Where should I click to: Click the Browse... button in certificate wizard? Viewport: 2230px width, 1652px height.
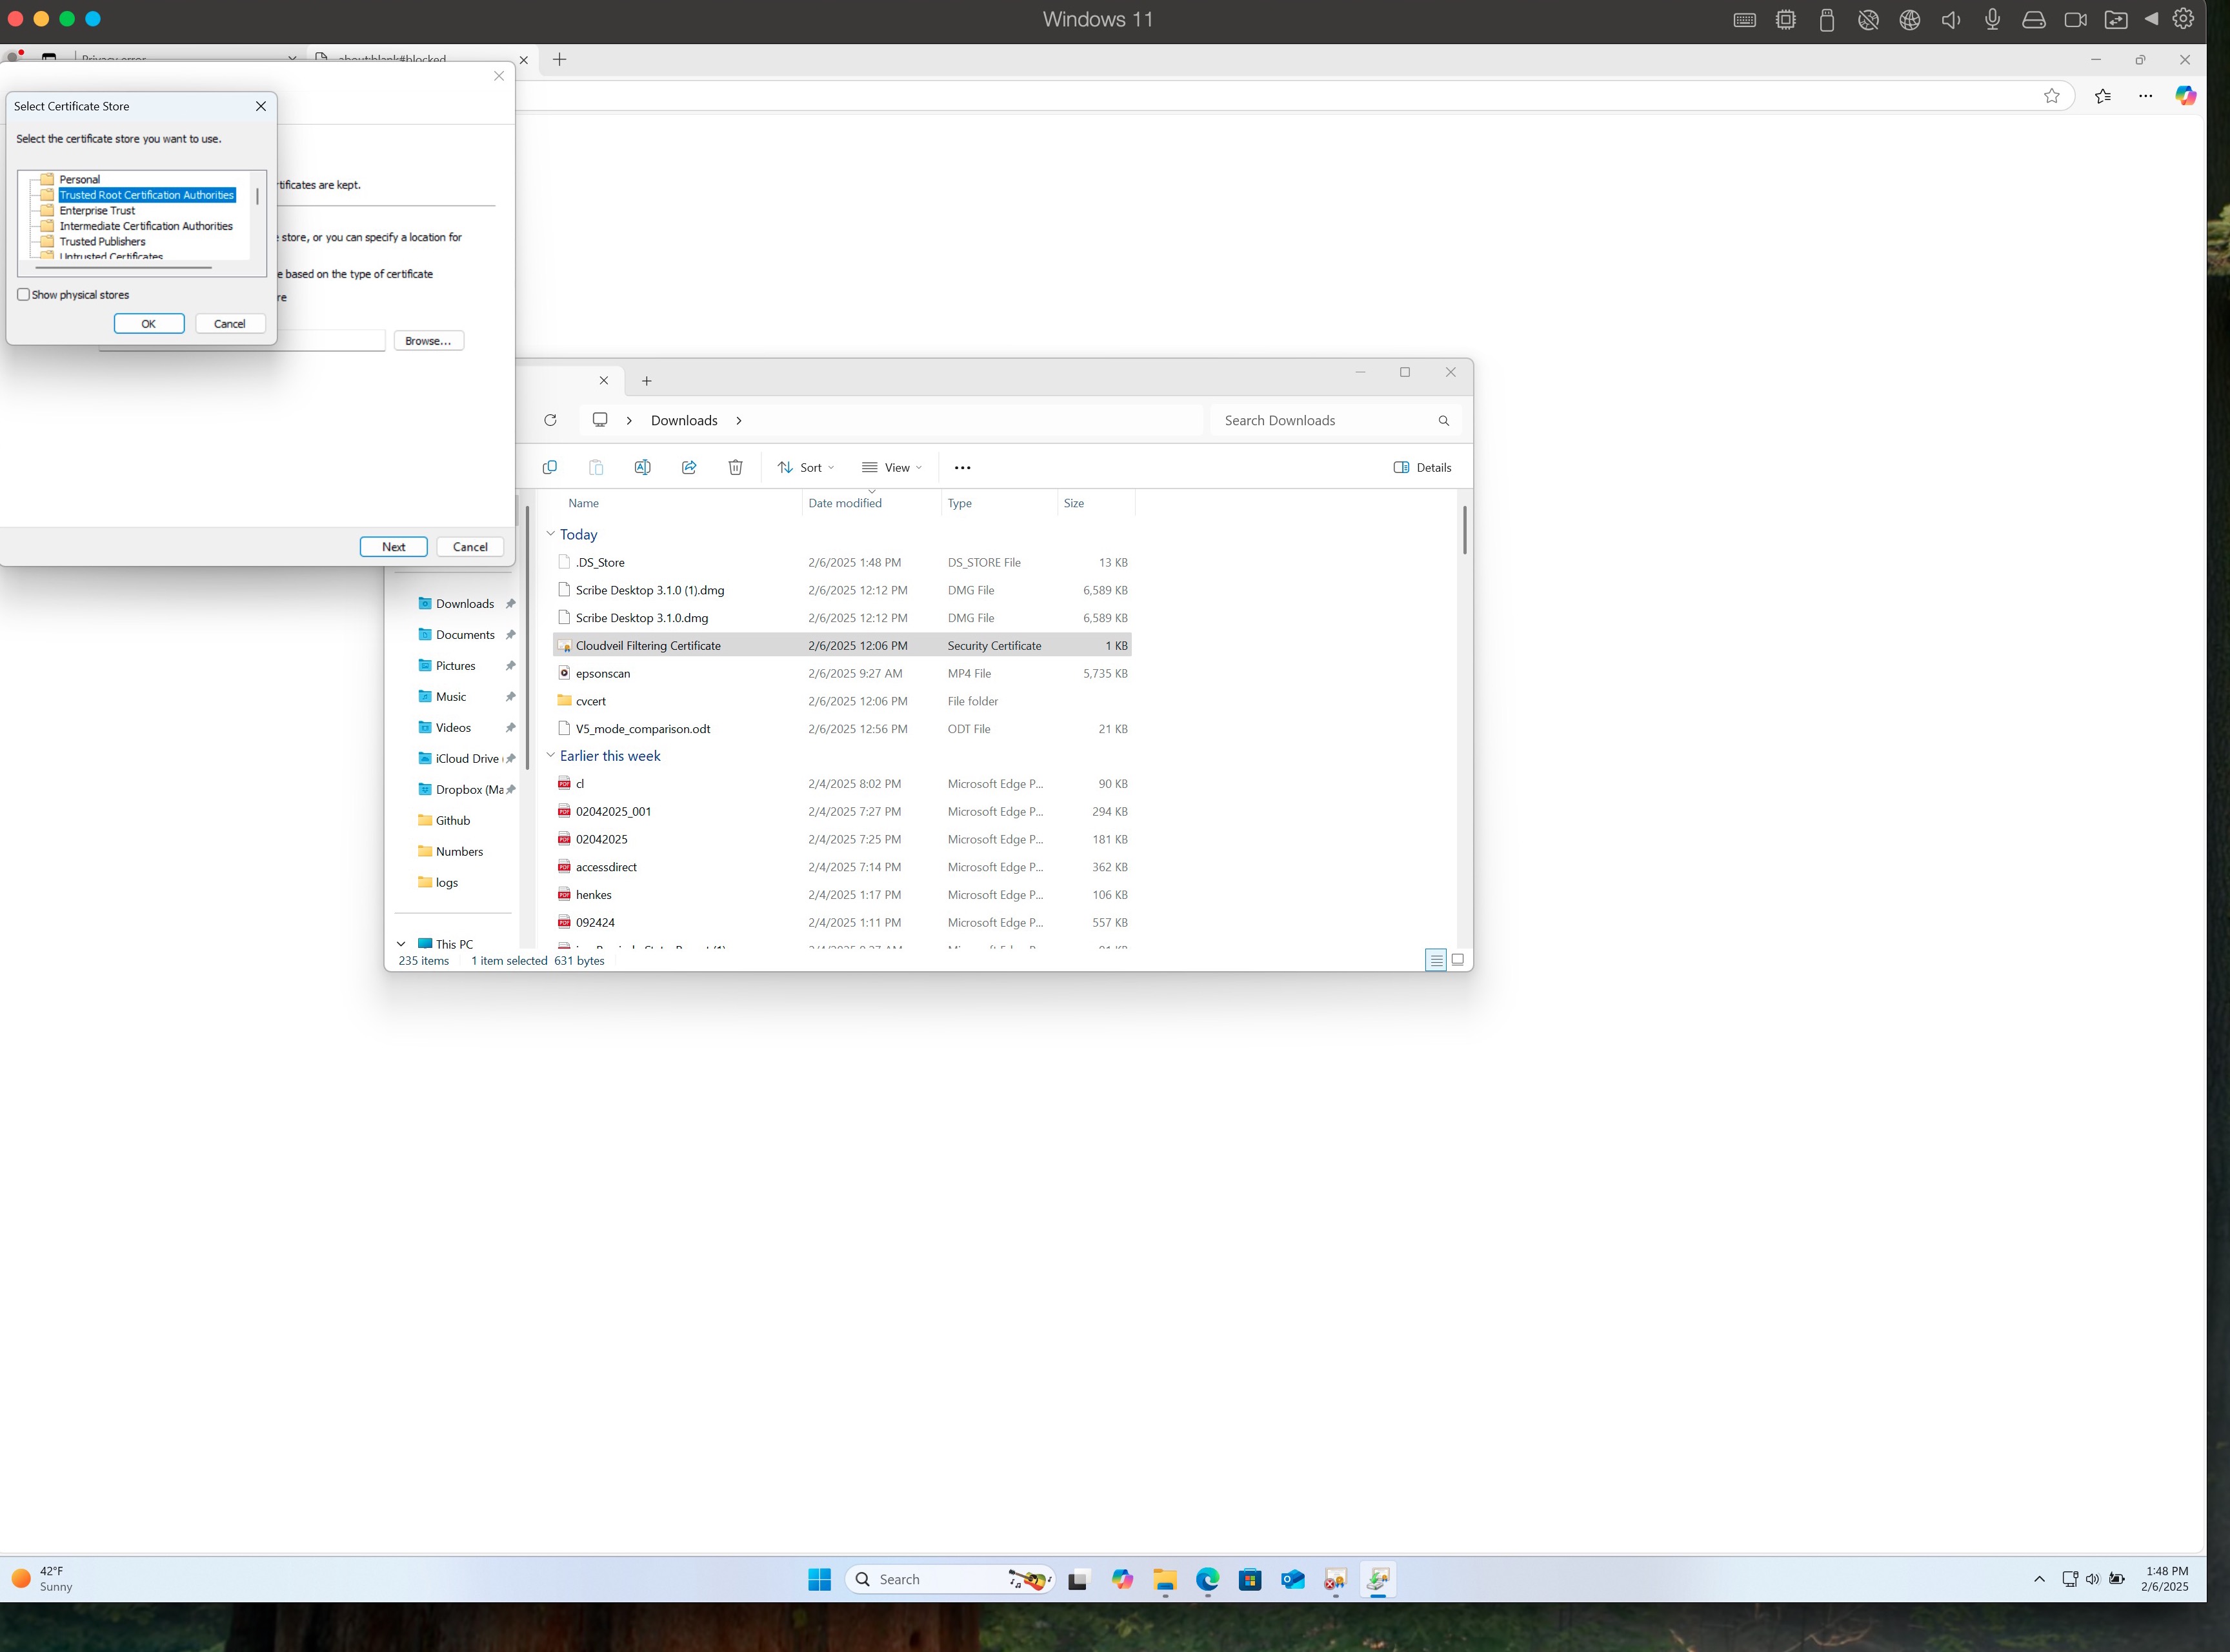428,341
